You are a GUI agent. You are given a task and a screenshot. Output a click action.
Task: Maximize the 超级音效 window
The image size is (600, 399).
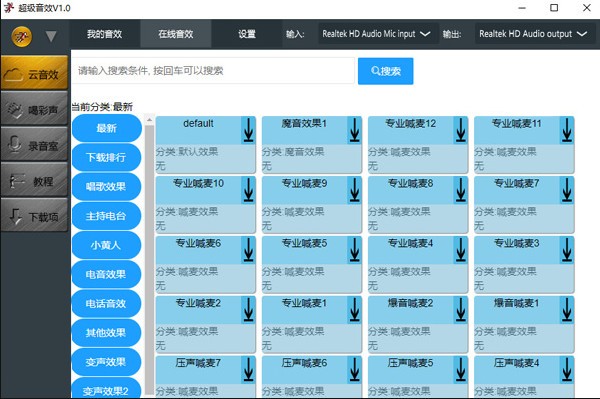[554, 8]
